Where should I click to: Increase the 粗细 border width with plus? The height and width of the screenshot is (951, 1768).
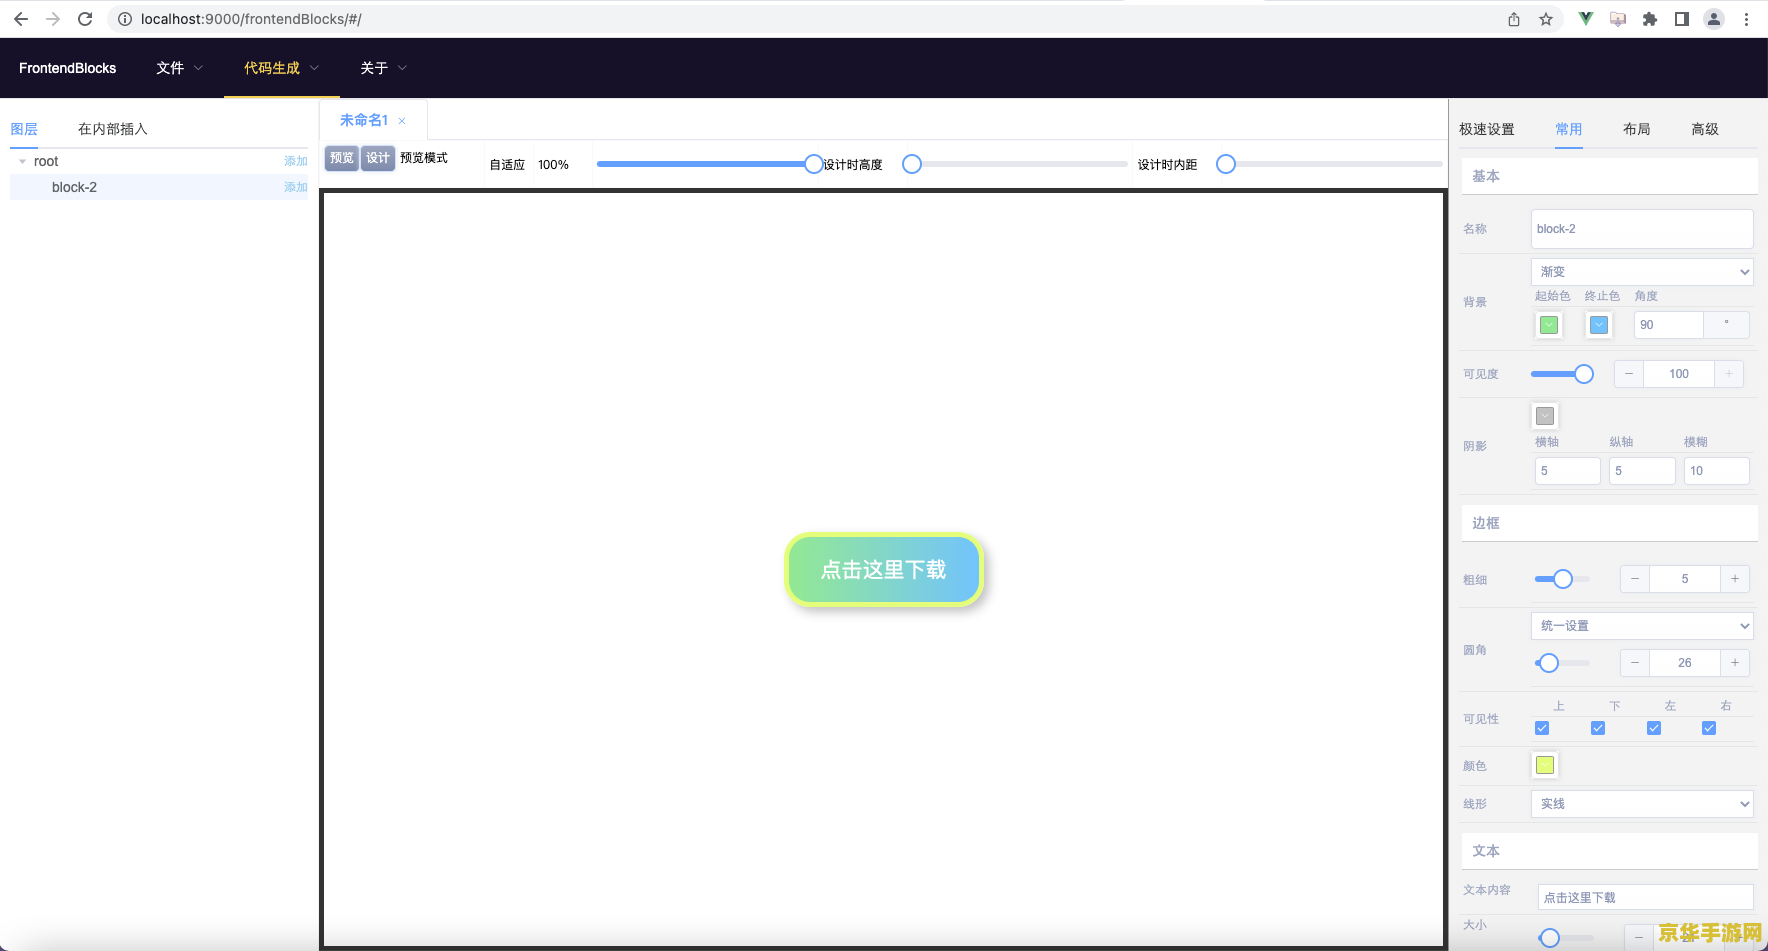pyautogui.click(x=1735, y=579)
